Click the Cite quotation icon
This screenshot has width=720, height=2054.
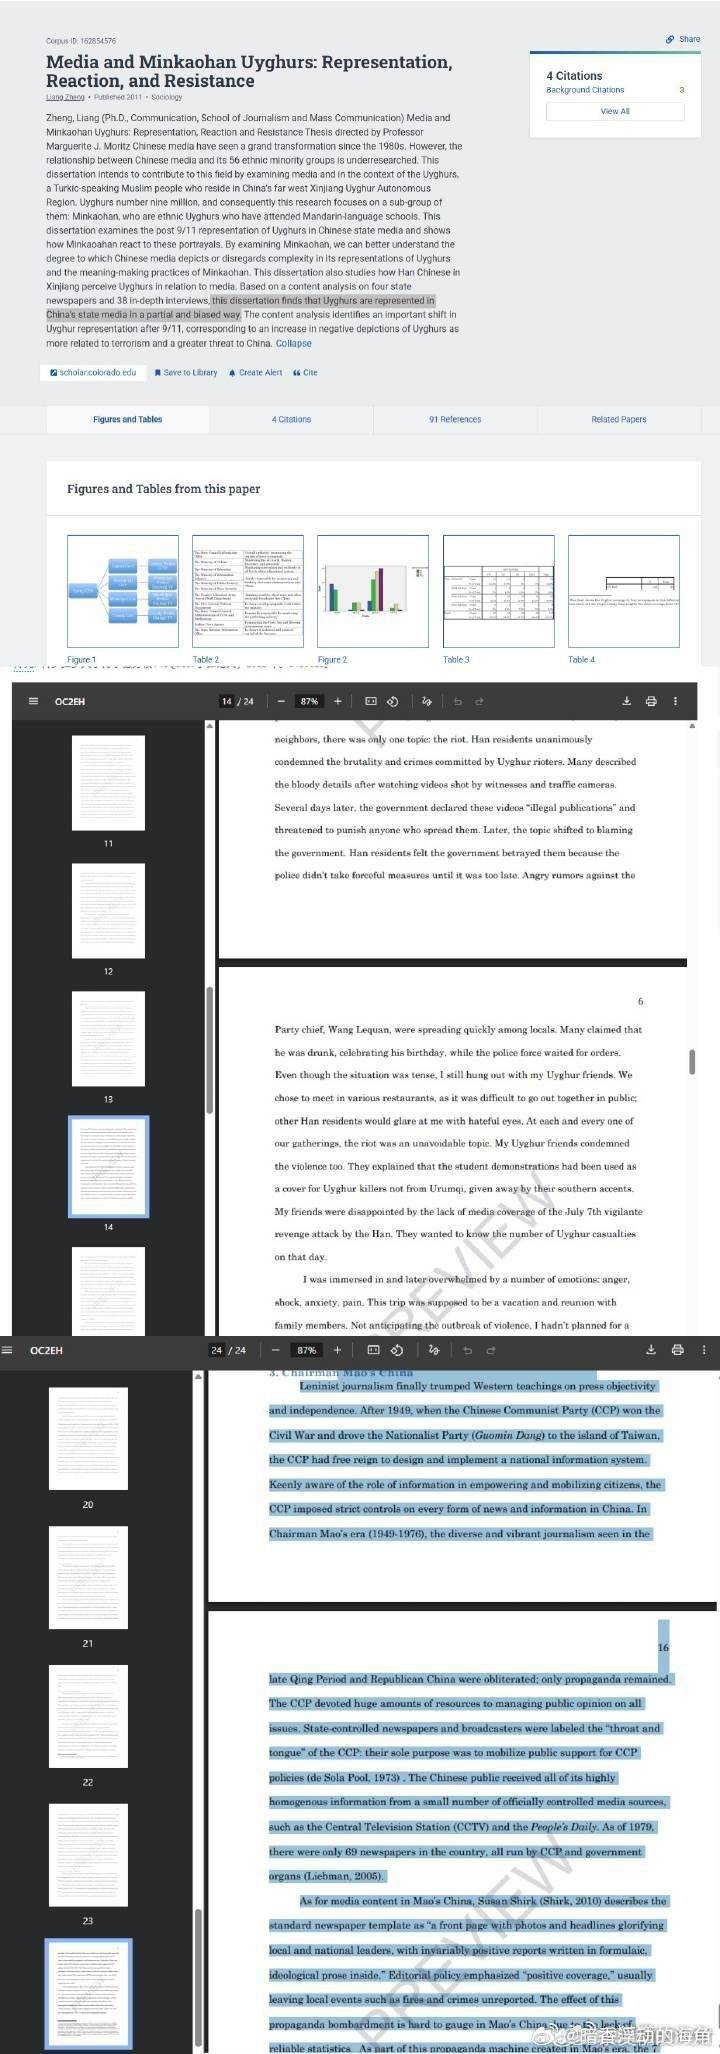pos(296,373)
